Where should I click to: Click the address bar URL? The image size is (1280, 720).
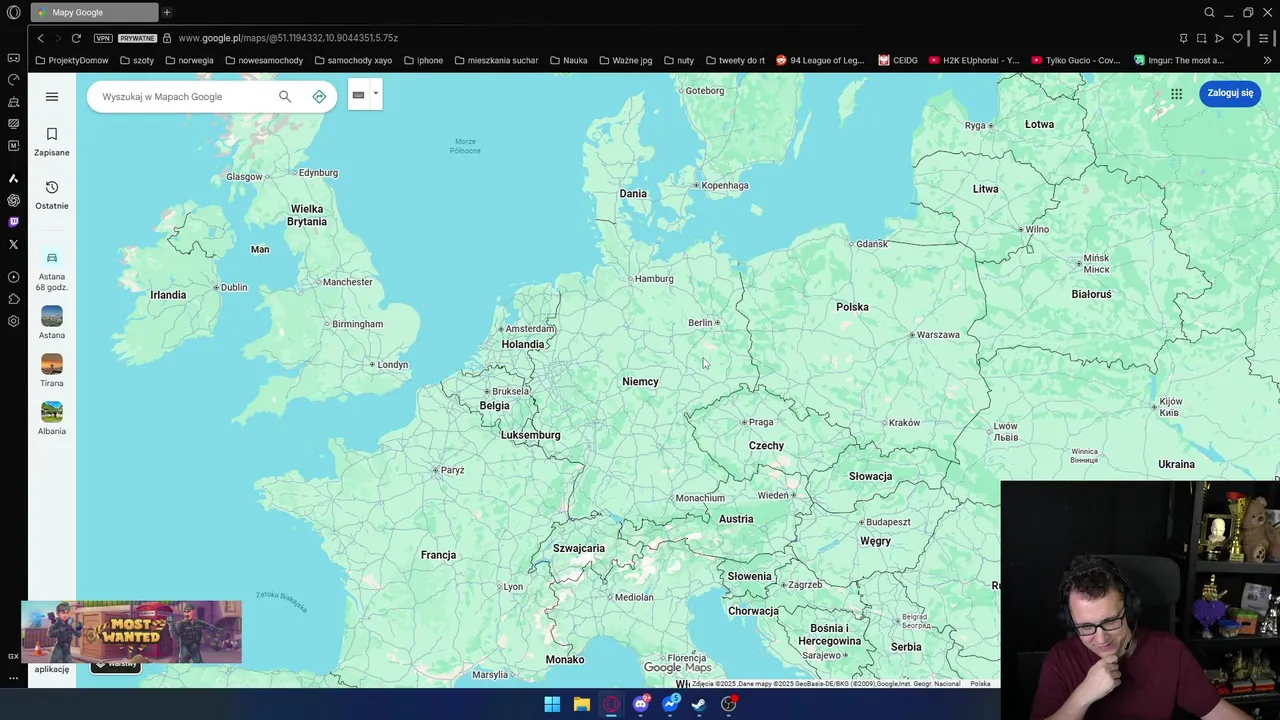(288, 38)
